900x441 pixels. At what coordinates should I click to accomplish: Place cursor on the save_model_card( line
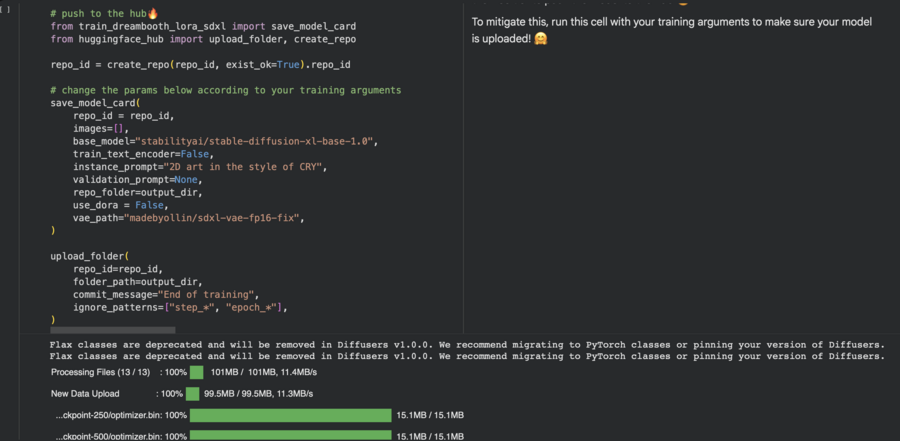(x=95, y=103)
